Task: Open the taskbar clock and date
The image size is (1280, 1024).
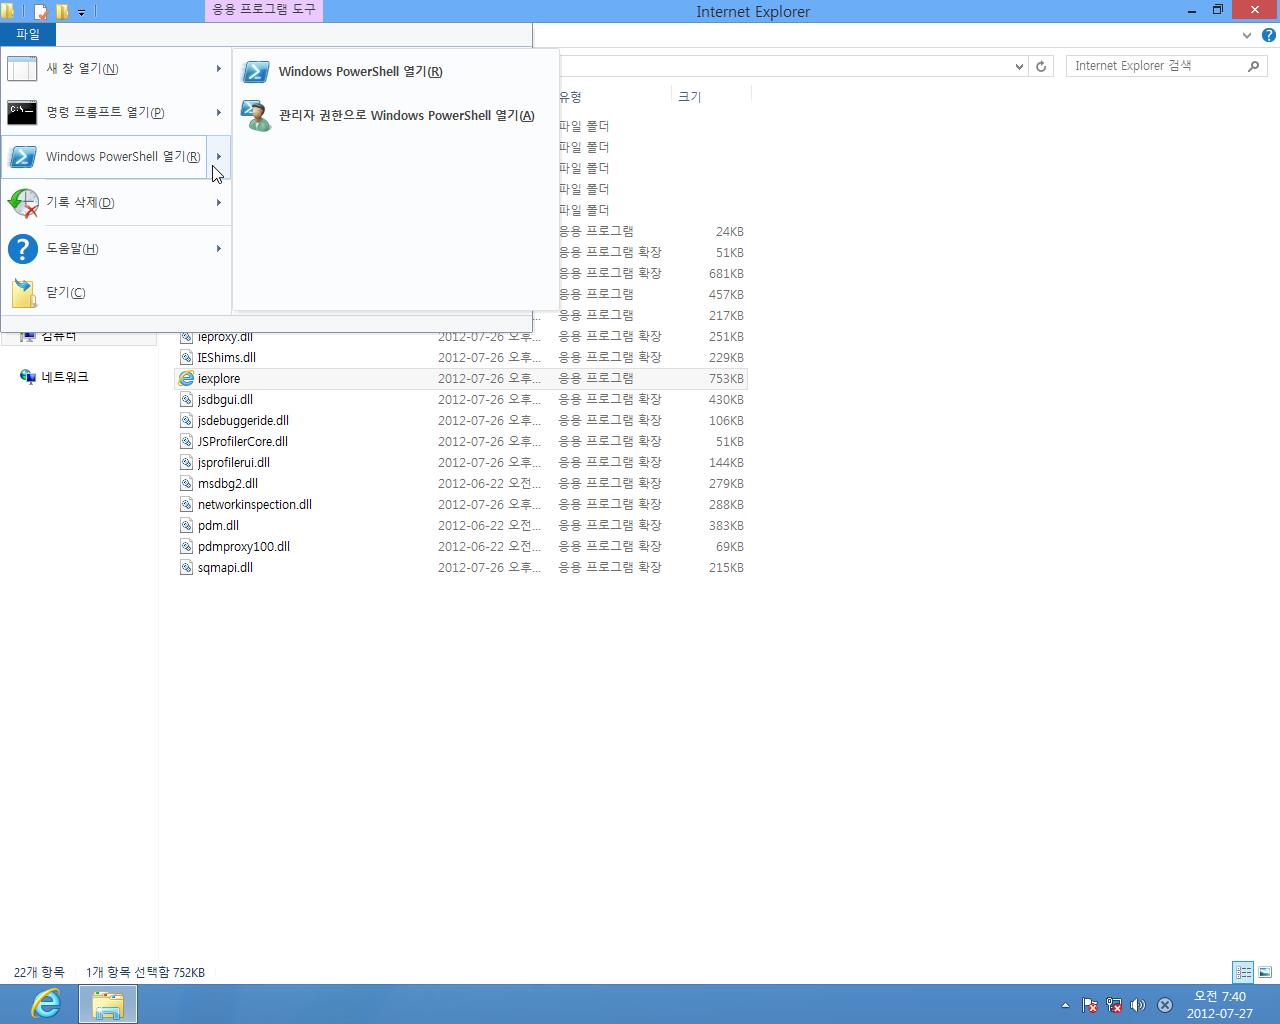Action: [1219, 1004]
